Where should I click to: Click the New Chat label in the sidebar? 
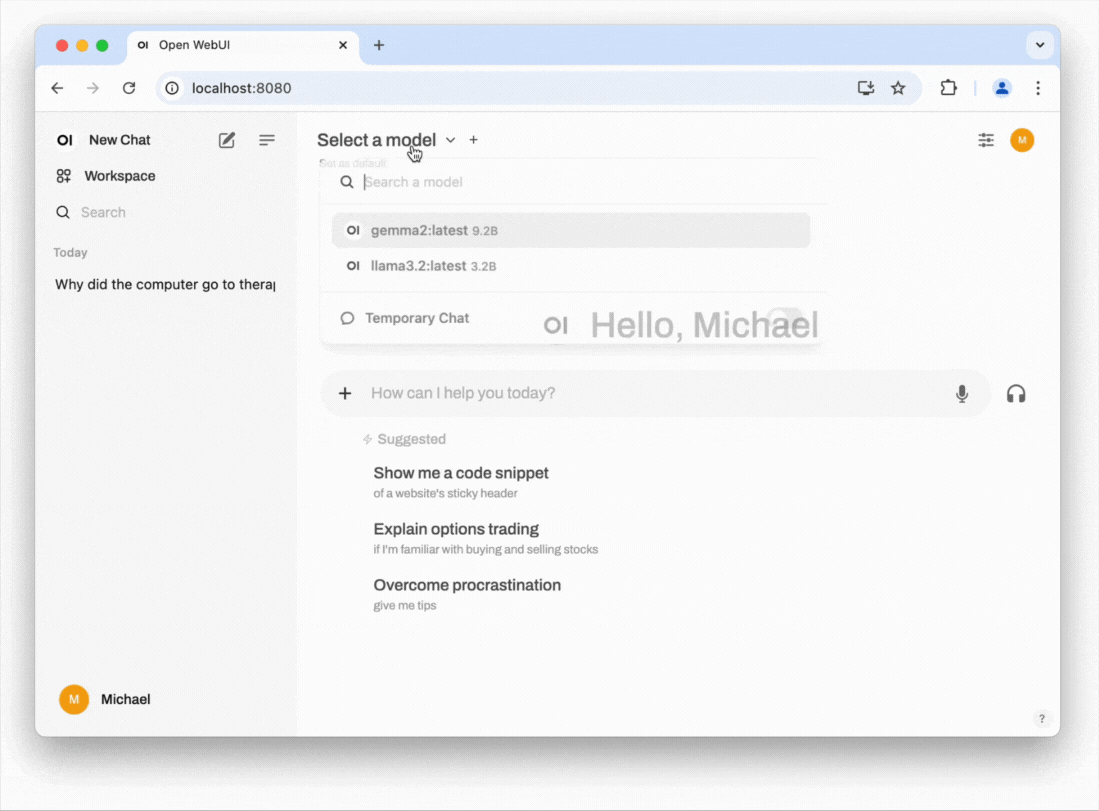(x=120, y=140)
